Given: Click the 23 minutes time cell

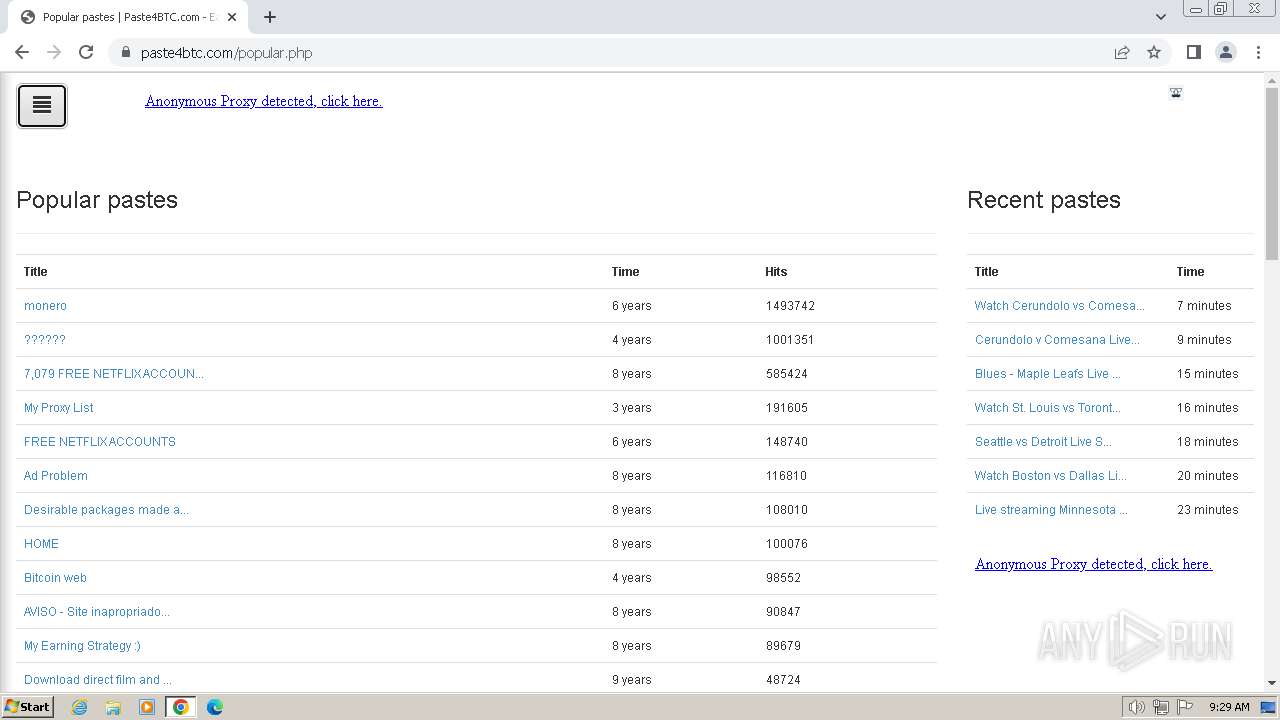Looking at the screenshot, I should tap(1208, 510).
